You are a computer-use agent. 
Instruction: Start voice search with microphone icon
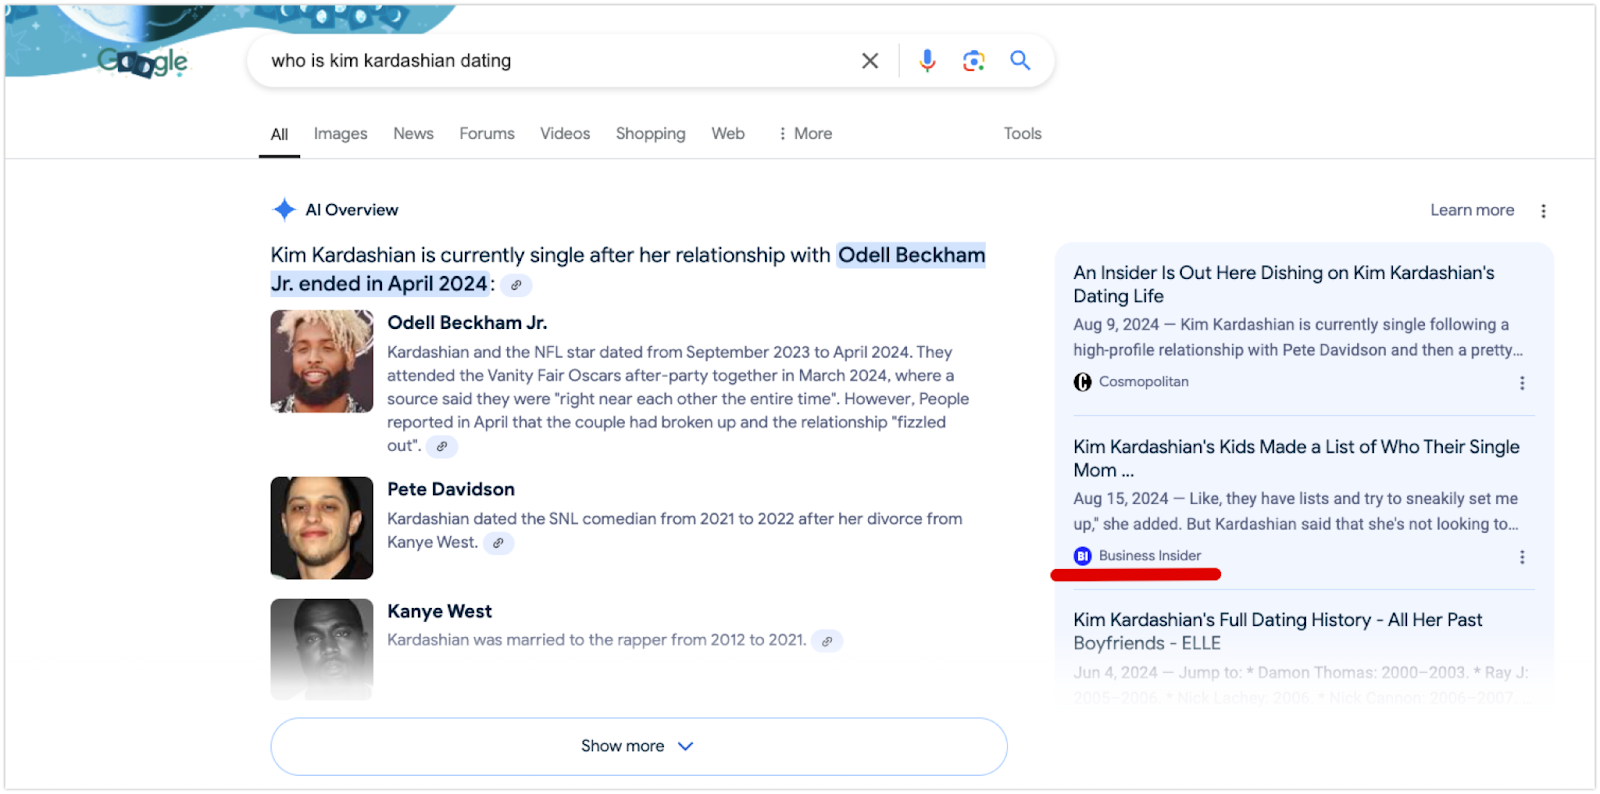point(927,61)
